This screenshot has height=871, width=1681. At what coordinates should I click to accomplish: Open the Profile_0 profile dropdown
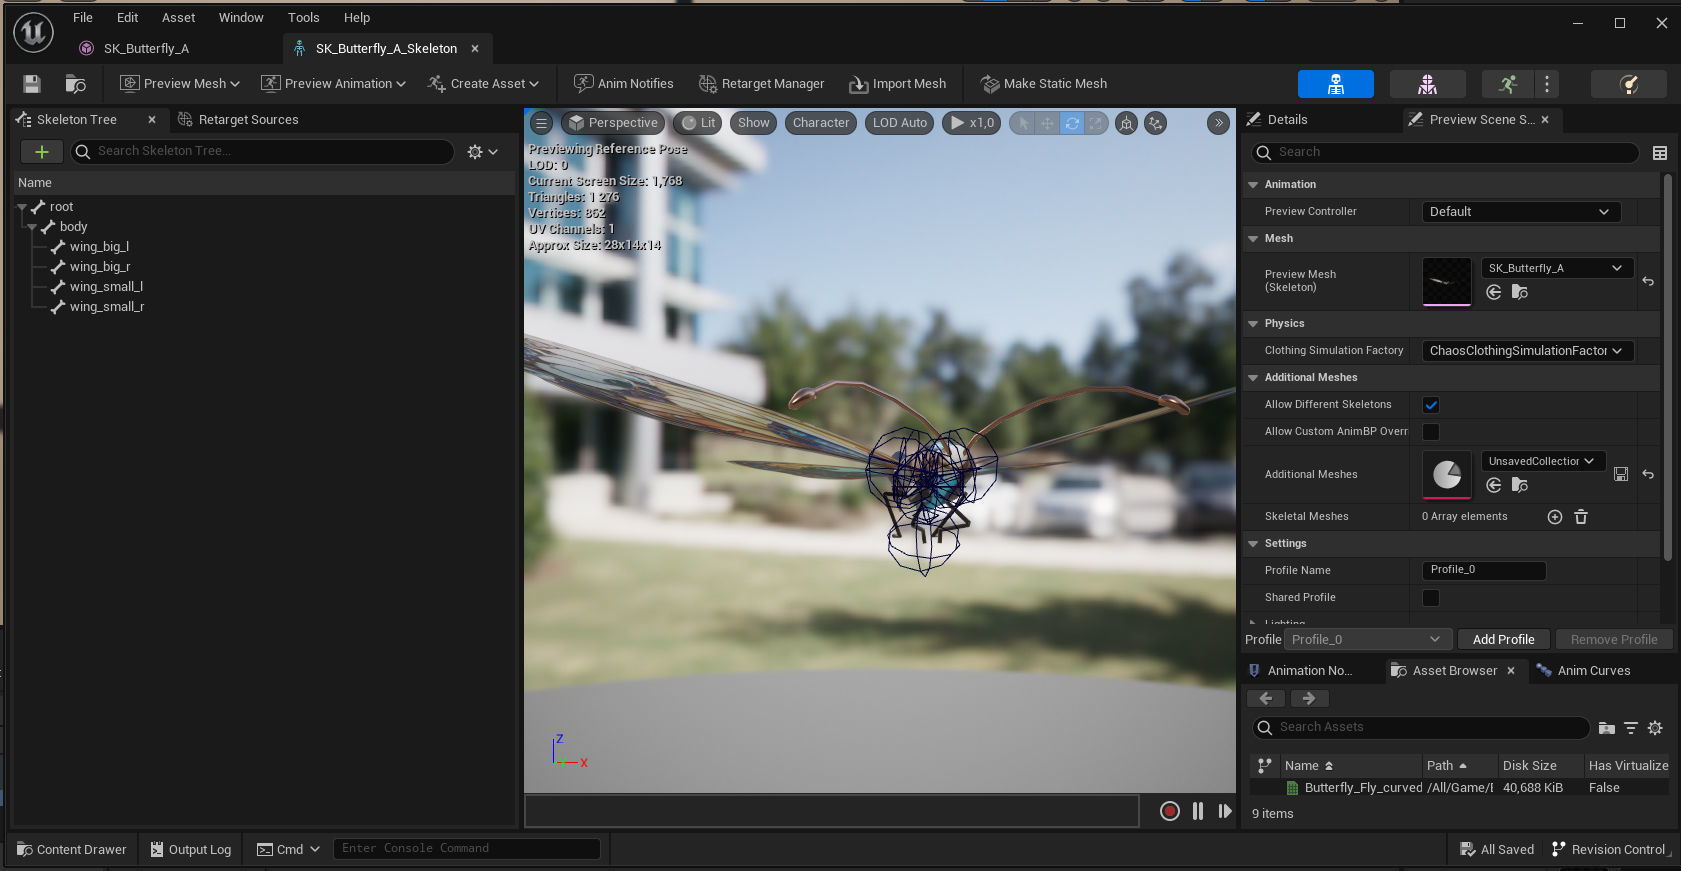click(1366, 640)
